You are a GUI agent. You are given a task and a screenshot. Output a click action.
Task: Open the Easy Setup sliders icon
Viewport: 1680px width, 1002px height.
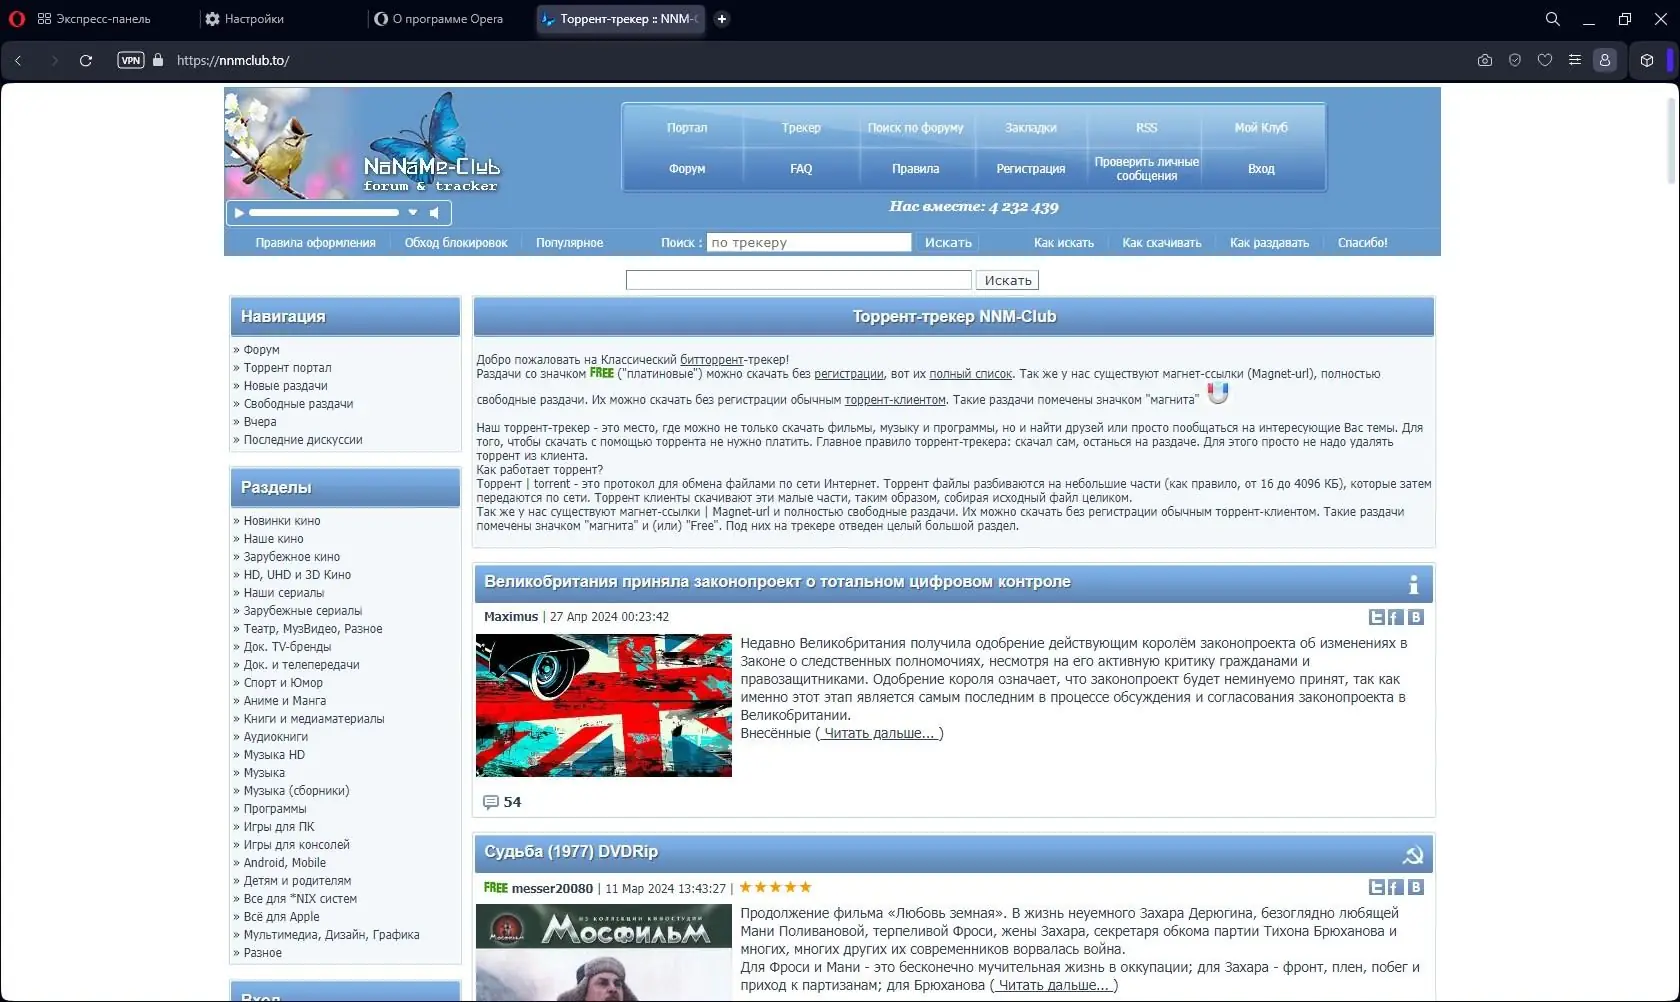point(1574,60)
